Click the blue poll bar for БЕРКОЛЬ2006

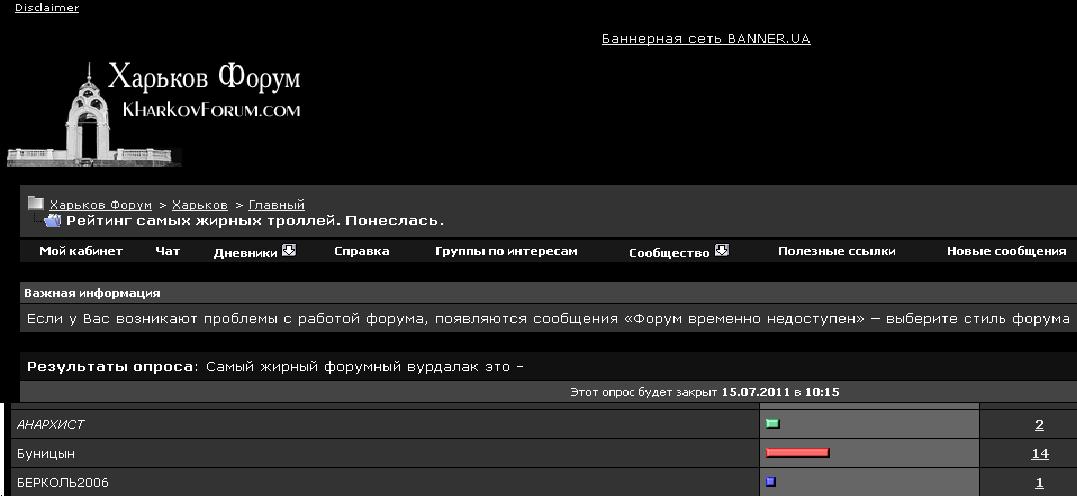click(x=771, y=482)
